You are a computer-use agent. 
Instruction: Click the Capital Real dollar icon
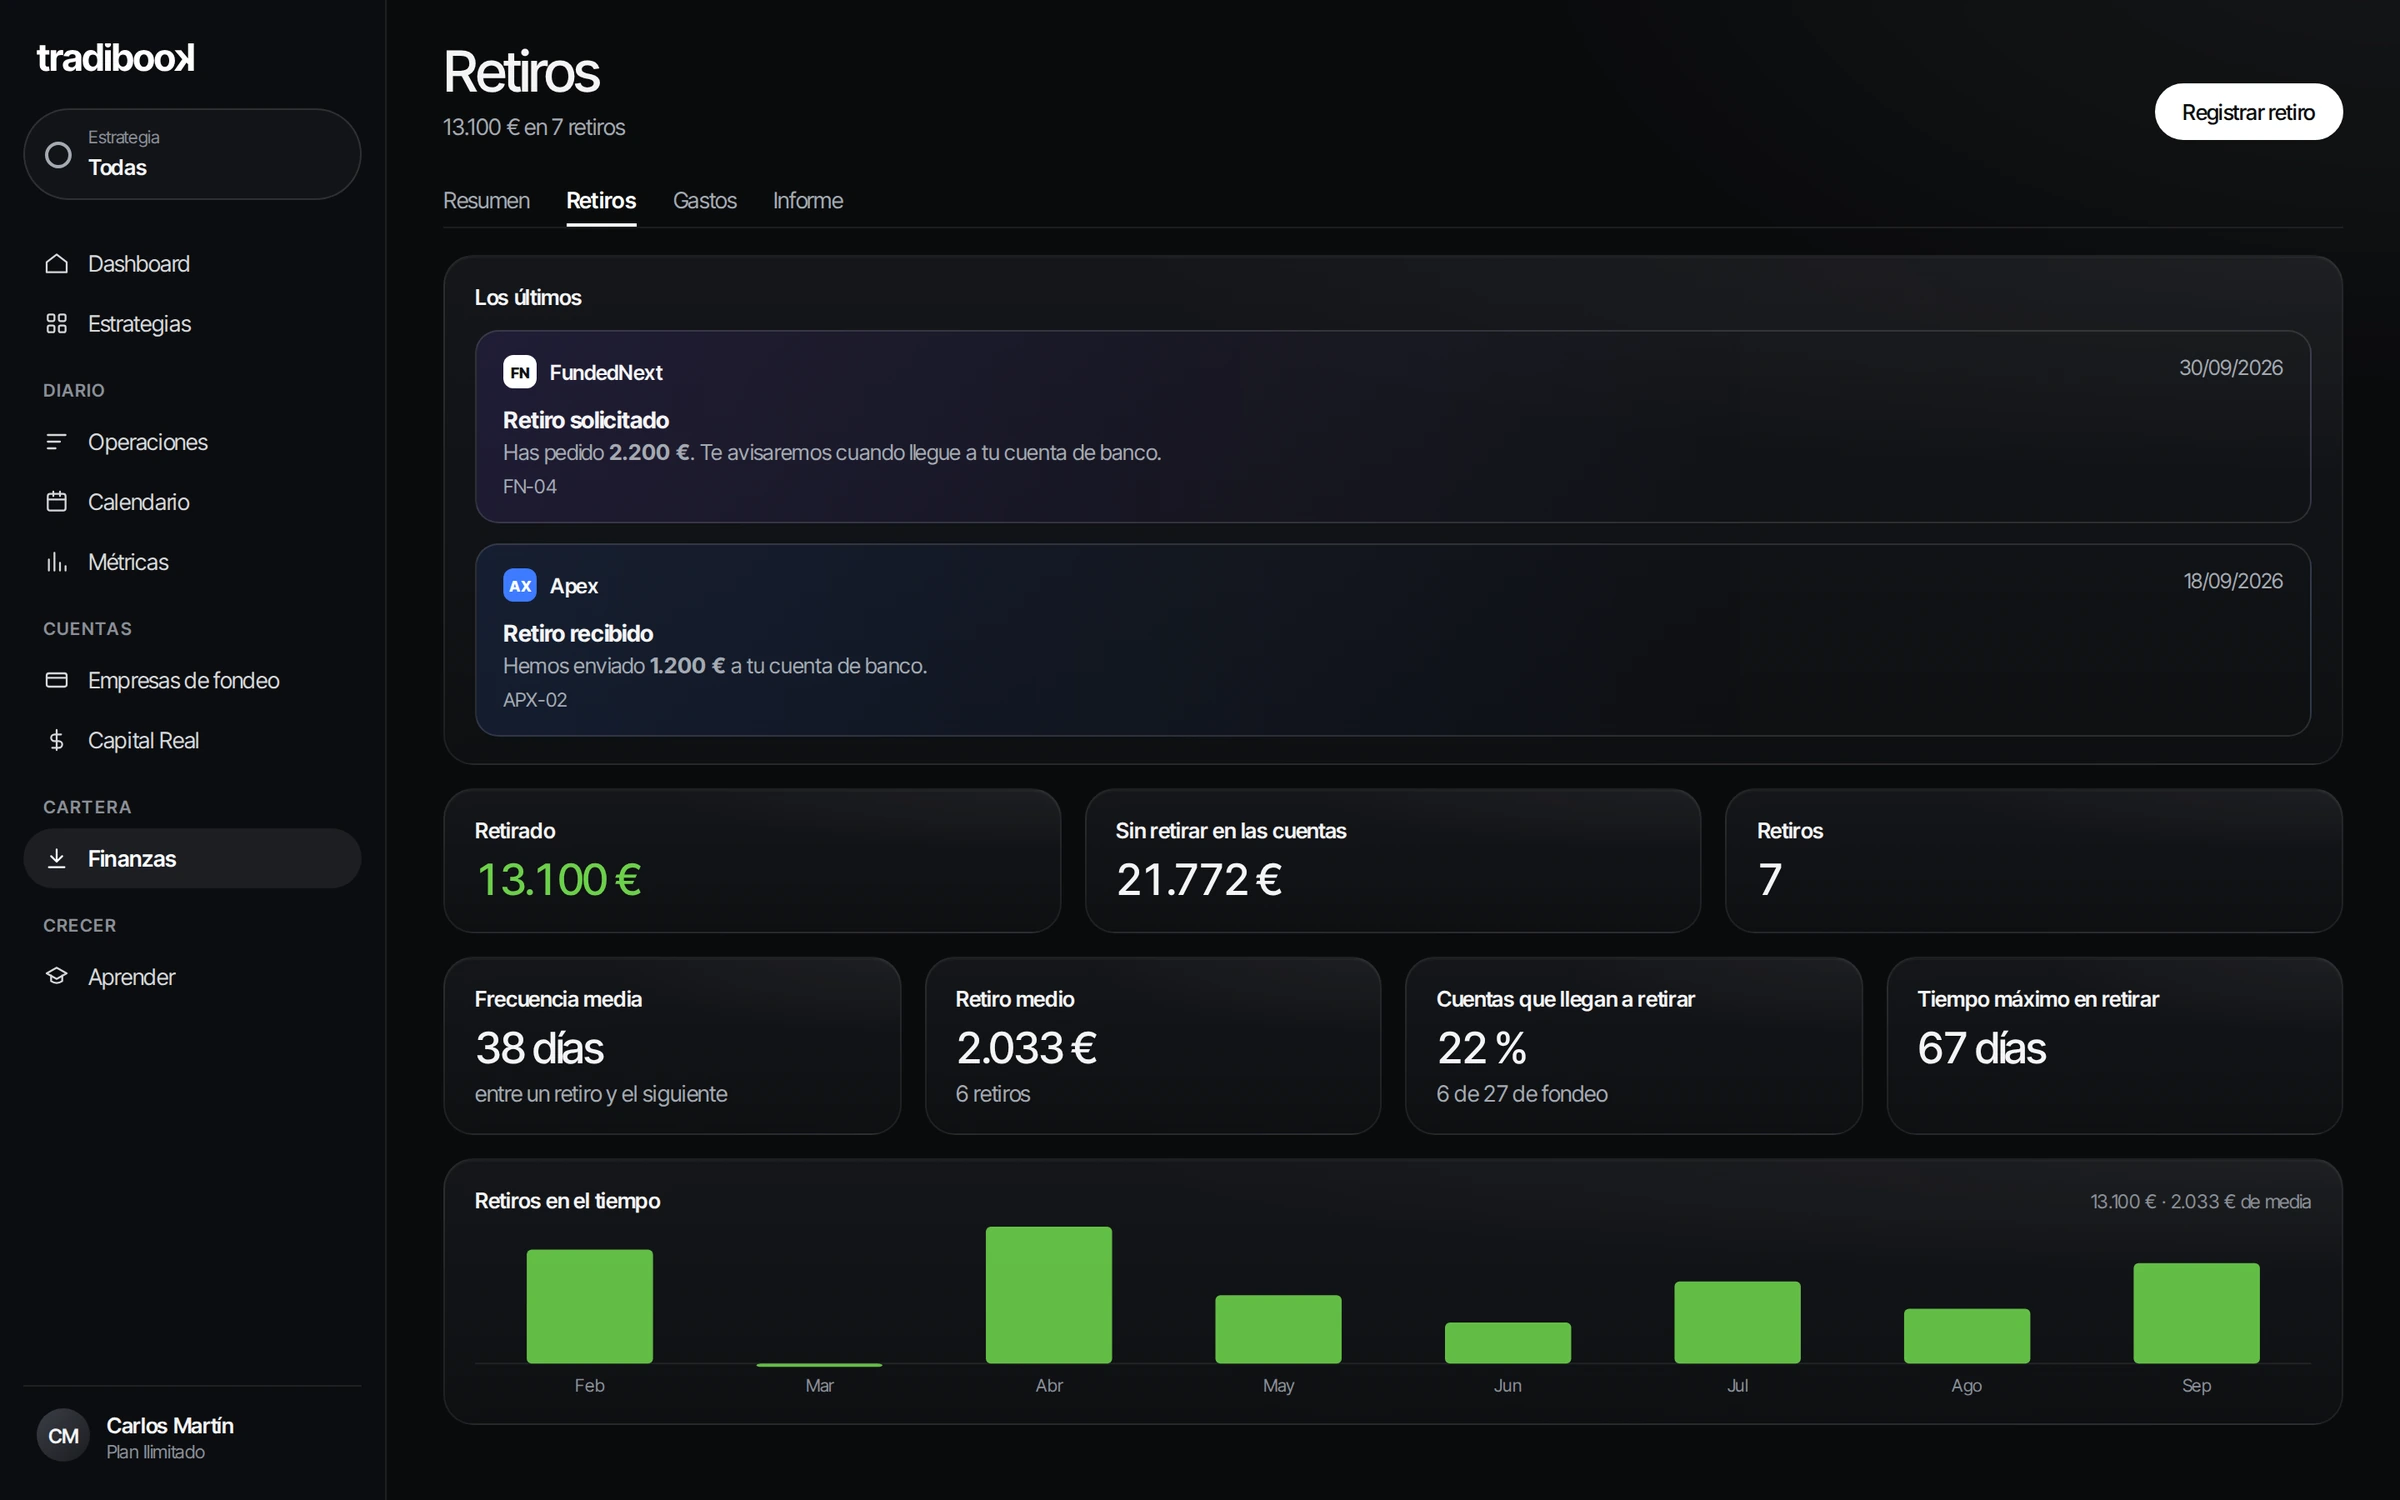57,740
